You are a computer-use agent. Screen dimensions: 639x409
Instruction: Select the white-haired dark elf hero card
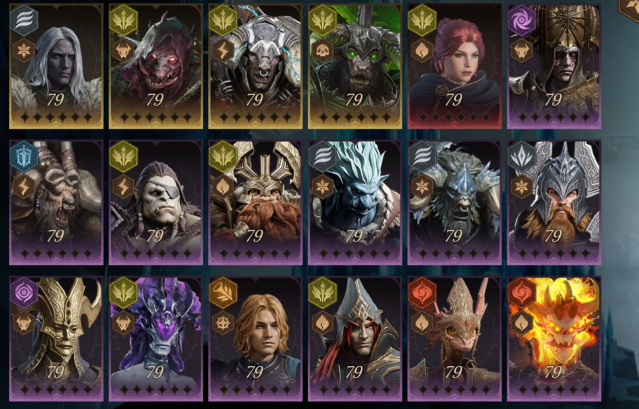point(56,66)
